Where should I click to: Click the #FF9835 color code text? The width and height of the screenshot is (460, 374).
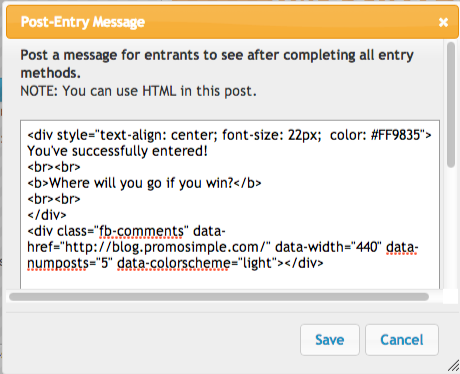[395, 135]
